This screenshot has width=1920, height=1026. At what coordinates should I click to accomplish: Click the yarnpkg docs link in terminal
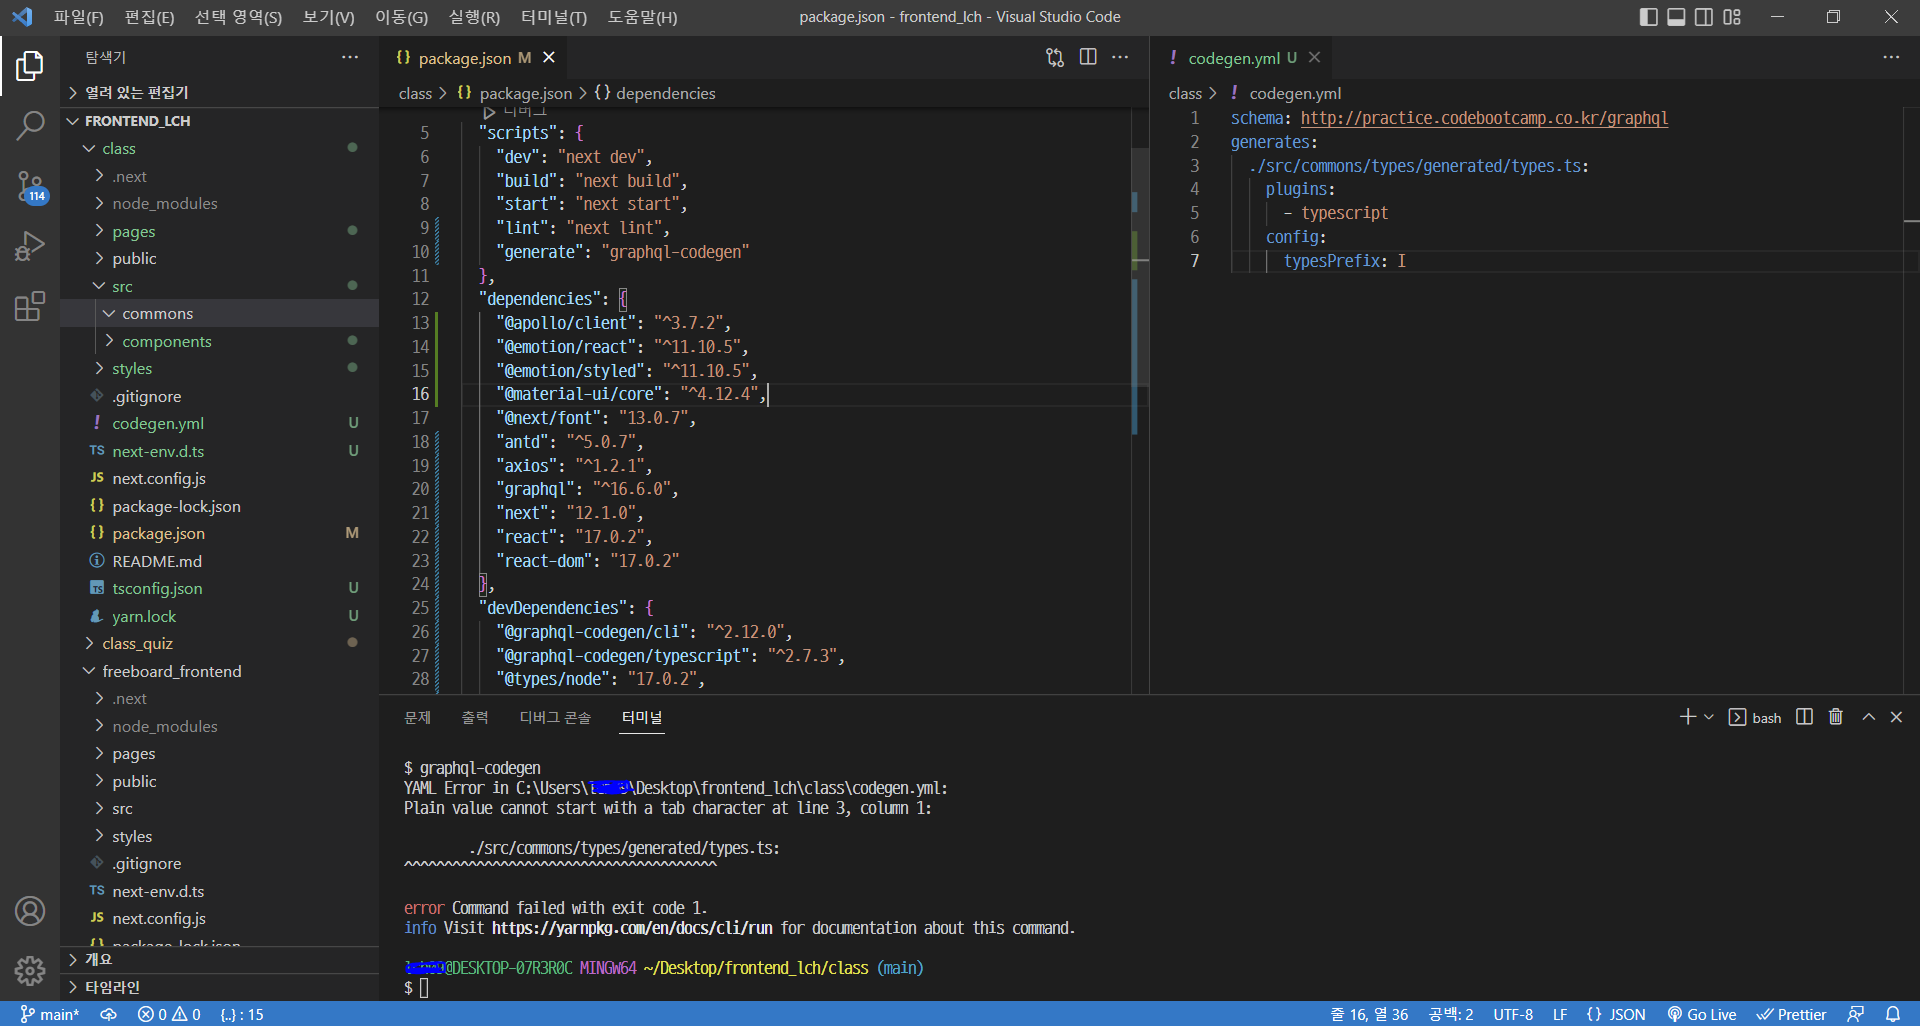pos(632,928)
